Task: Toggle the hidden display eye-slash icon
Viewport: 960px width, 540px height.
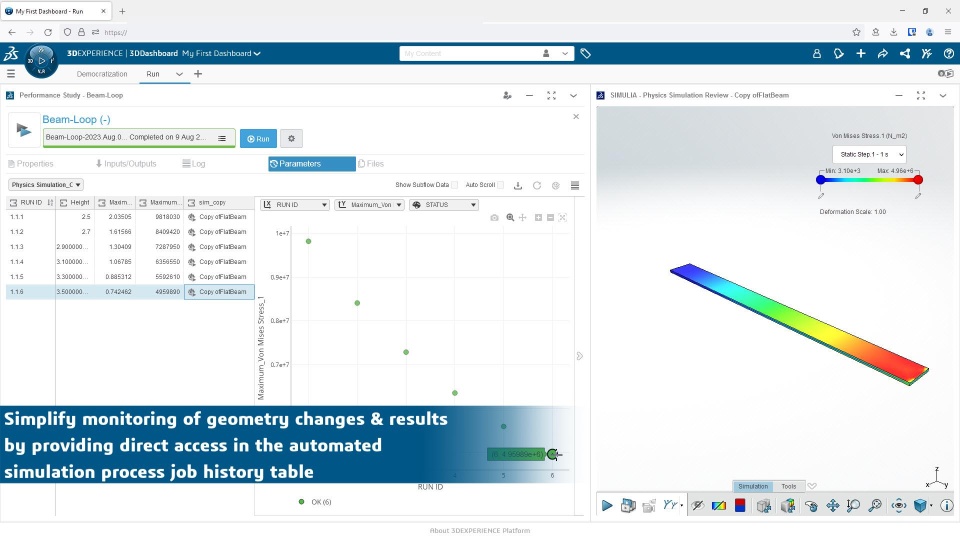Action: pyautogui.click(x=697, y=506)
